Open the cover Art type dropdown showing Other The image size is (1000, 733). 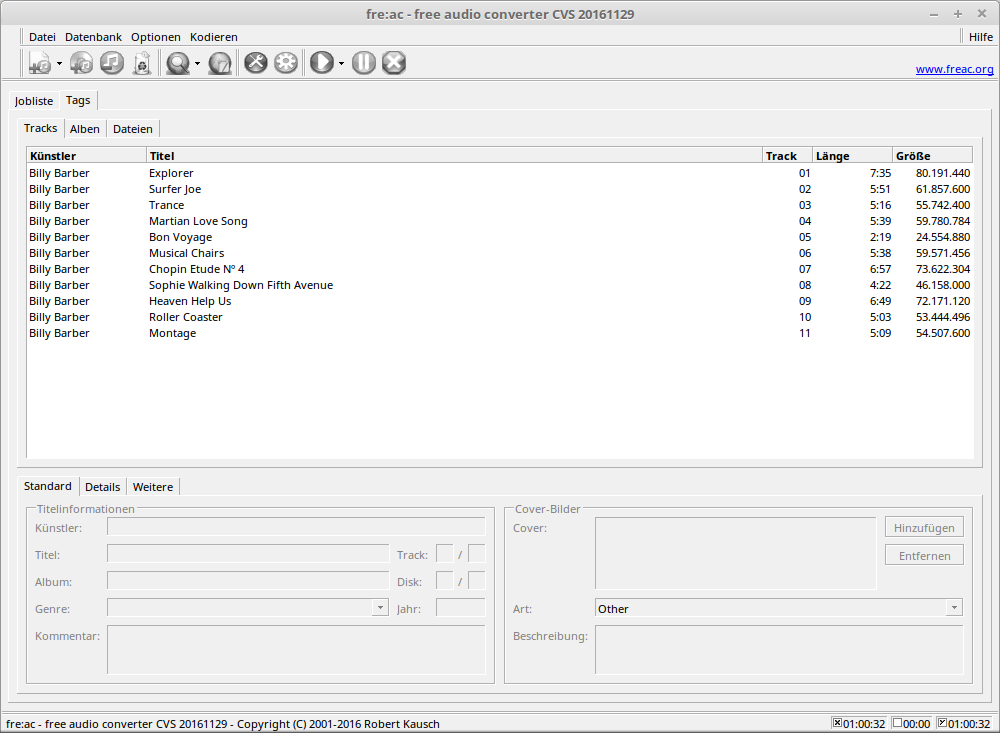[x=778, y=608]
